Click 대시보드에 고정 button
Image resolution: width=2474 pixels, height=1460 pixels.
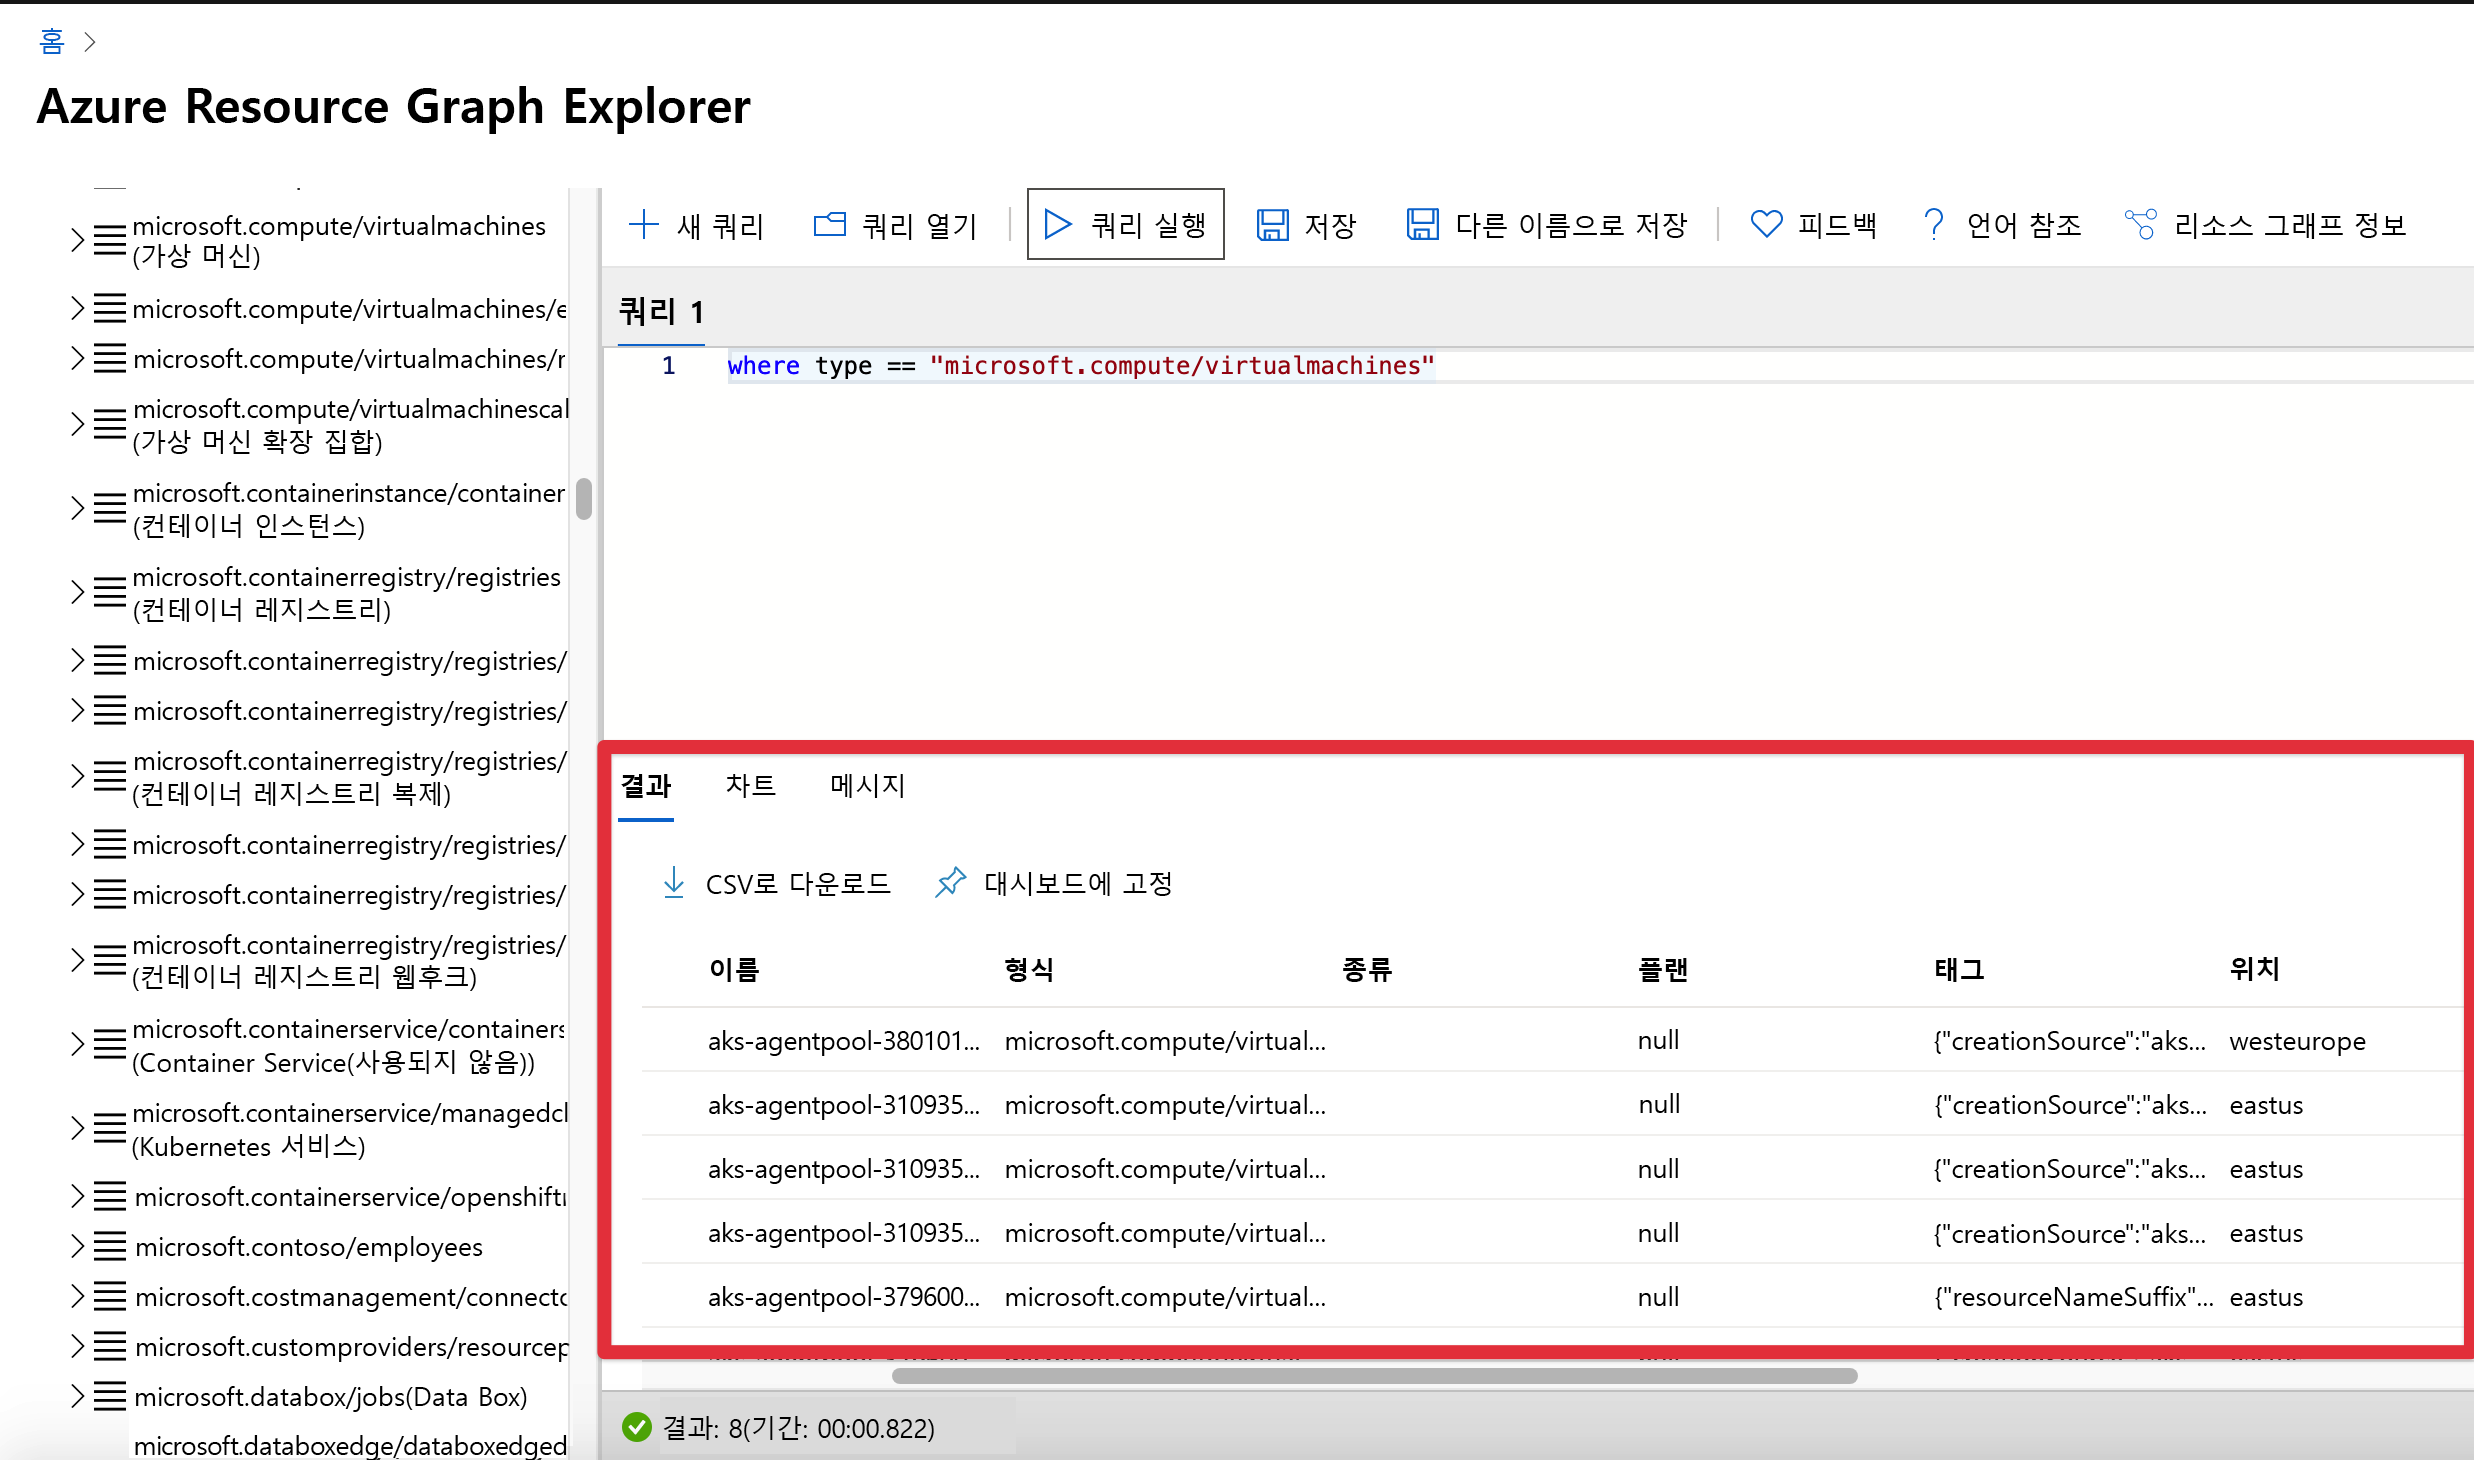(x=1054, y=883)
